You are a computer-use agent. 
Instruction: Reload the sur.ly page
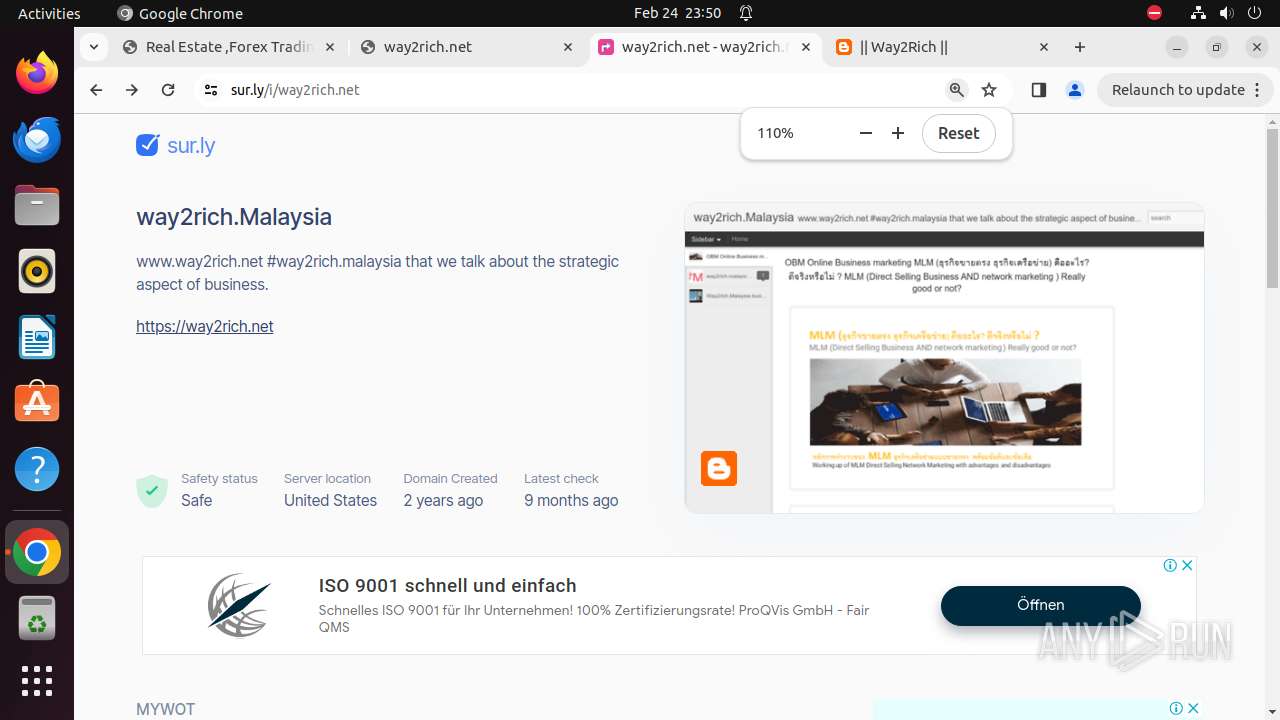[168, 90]
